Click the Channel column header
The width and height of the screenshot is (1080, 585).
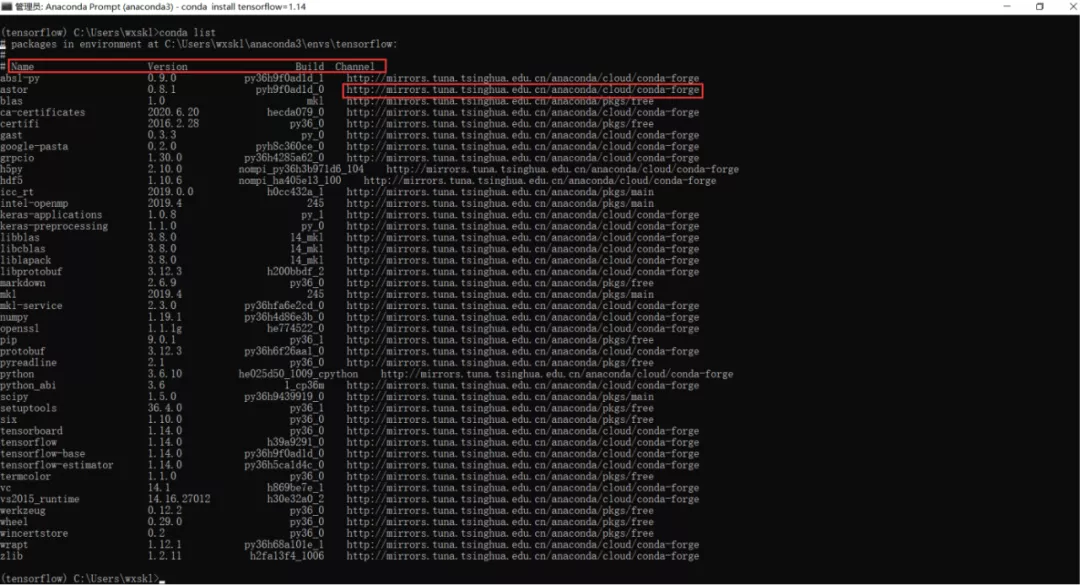[355, 66]
